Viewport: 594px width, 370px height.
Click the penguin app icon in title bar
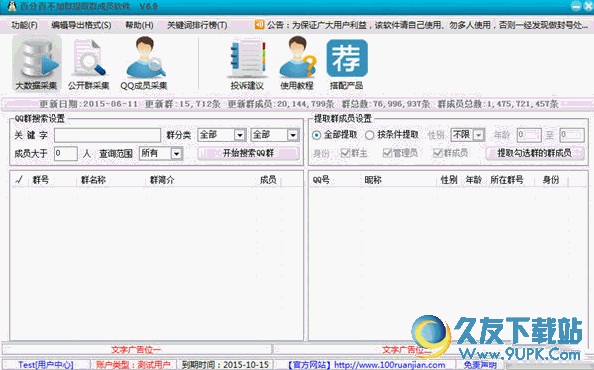tap(12, 6)
